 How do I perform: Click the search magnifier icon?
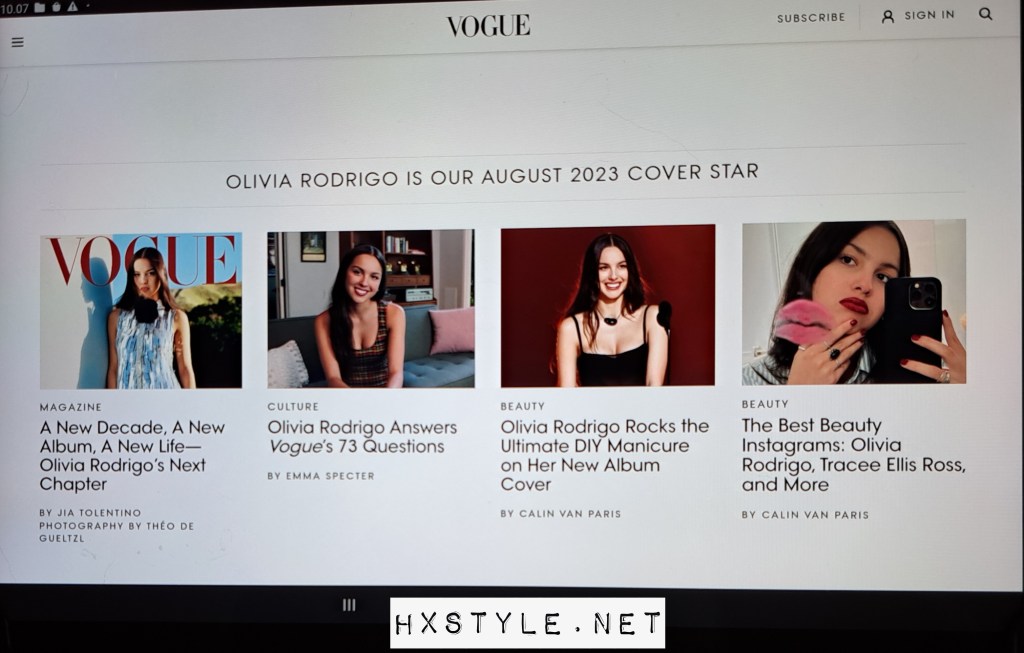[x=985, y=14]
